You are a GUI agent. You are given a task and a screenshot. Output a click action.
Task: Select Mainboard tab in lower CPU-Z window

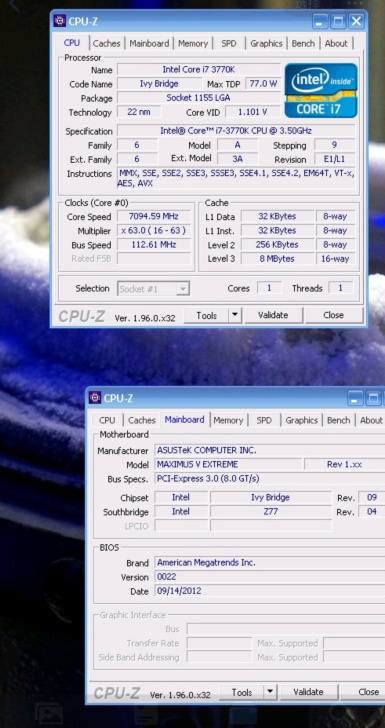point(184,419)
